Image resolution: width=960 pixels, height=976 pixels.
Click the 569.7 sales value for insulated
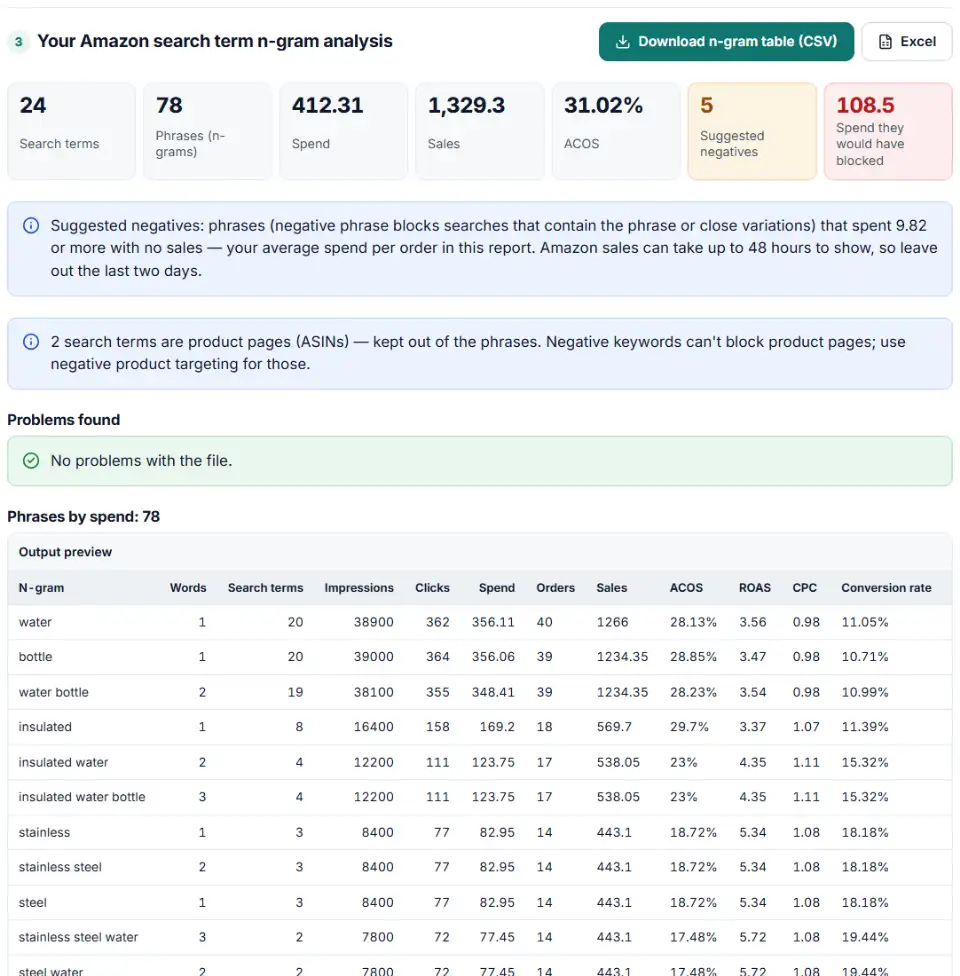[614, 726]
